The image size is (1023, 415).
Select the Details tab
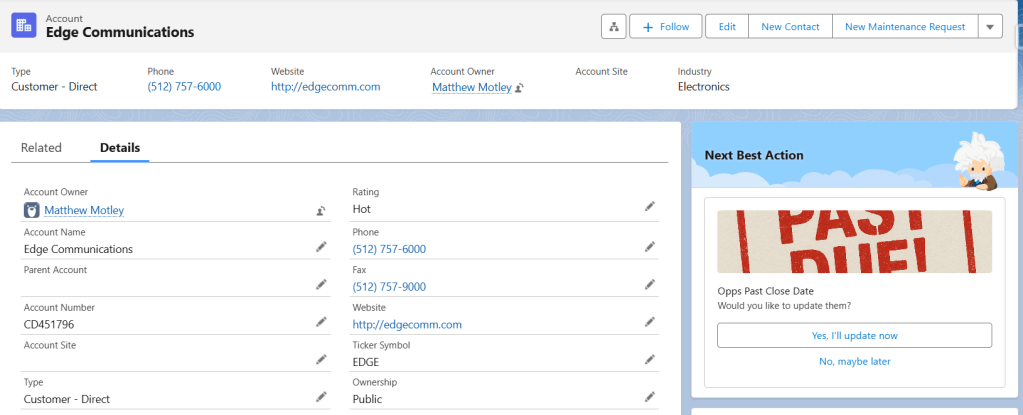click(120, 148)
